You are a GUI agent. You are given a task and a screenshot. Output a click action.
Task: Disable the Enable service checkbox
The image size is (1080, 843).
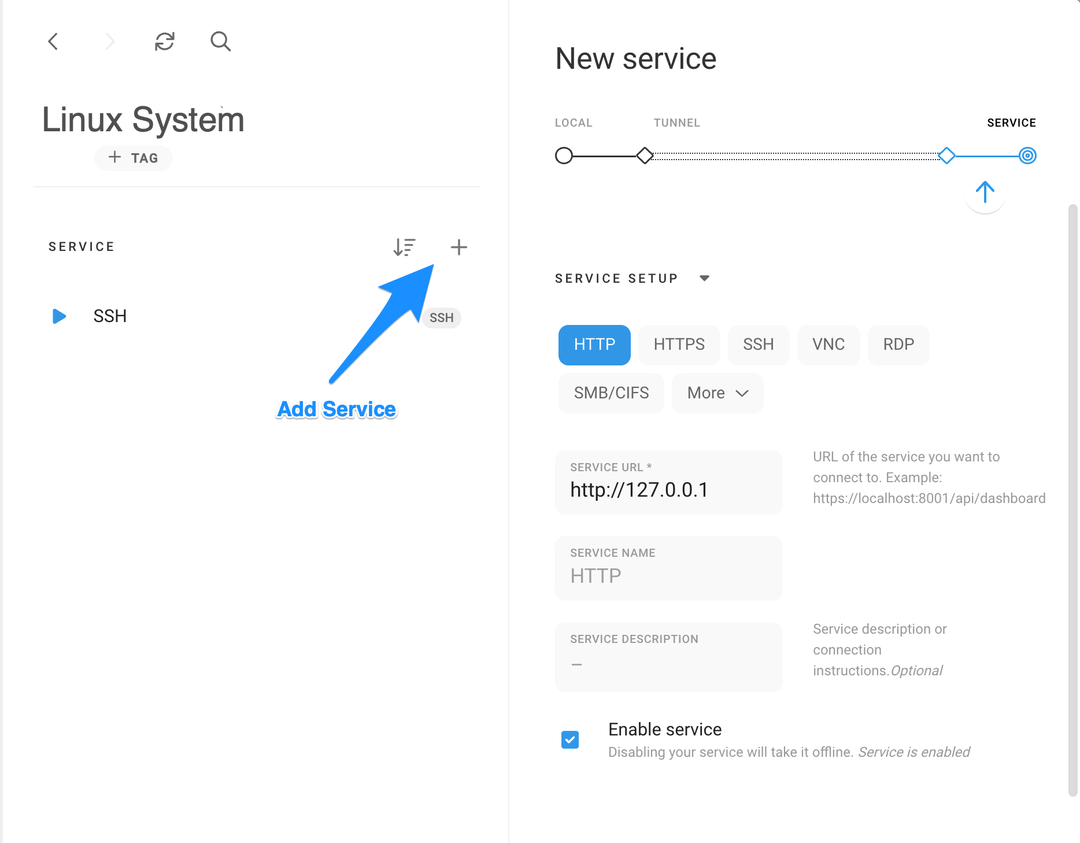tap(570, 739)
